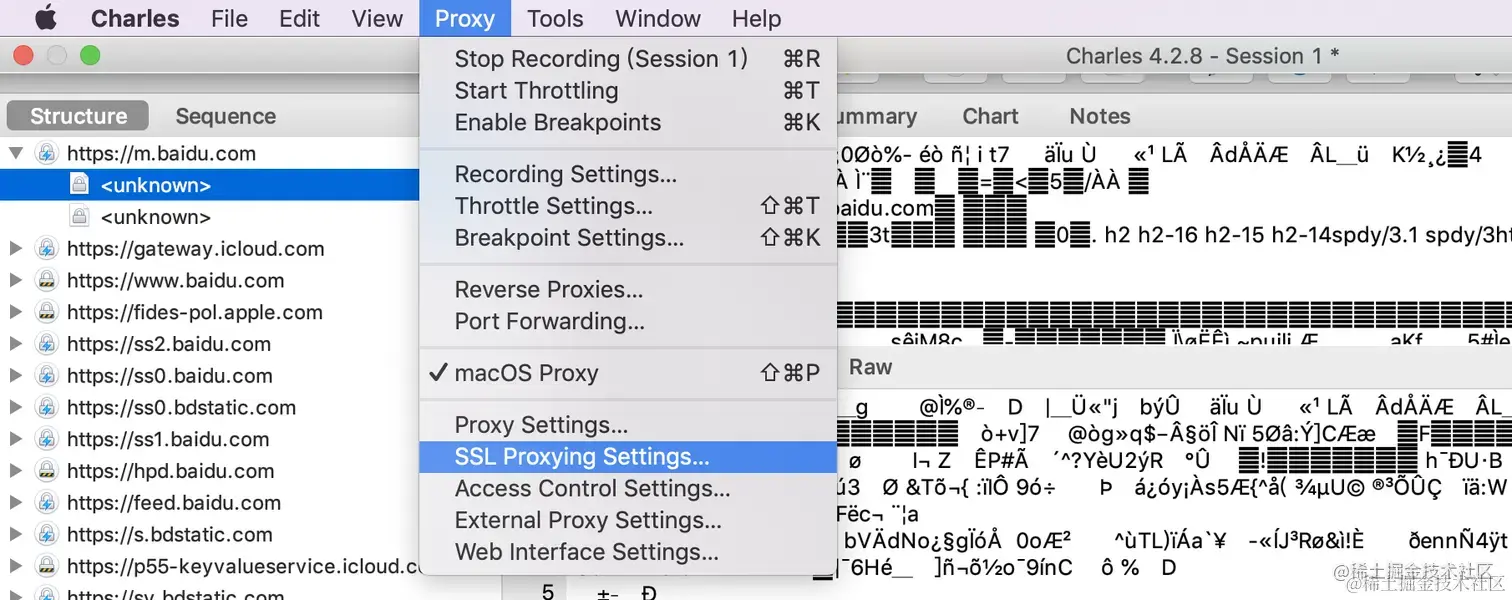Toggle the macOS Proxy checked item
The height and width of the screenshot is (600, 1512).
click(x=628, y=374)
